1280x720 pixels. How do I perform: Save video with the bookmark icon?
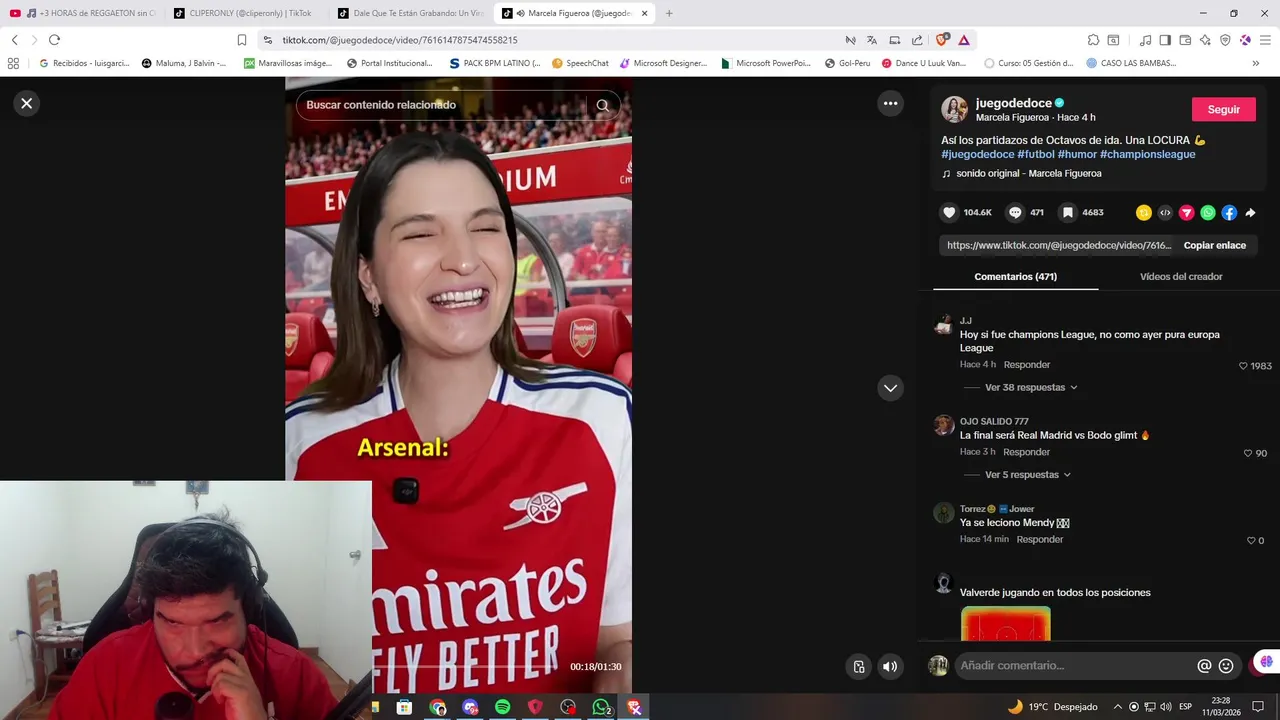point(1068,212)
